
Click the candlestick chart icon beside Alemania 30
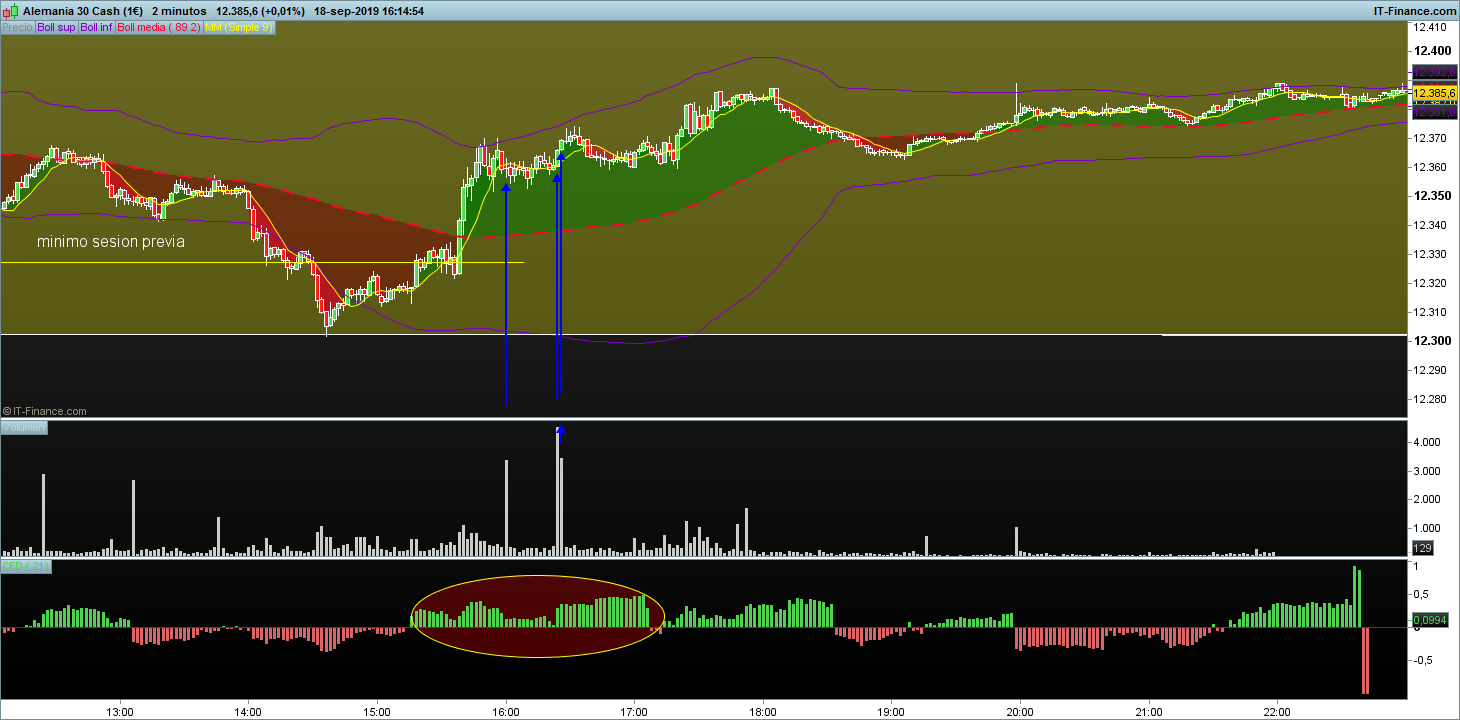(x=10, y=11)
